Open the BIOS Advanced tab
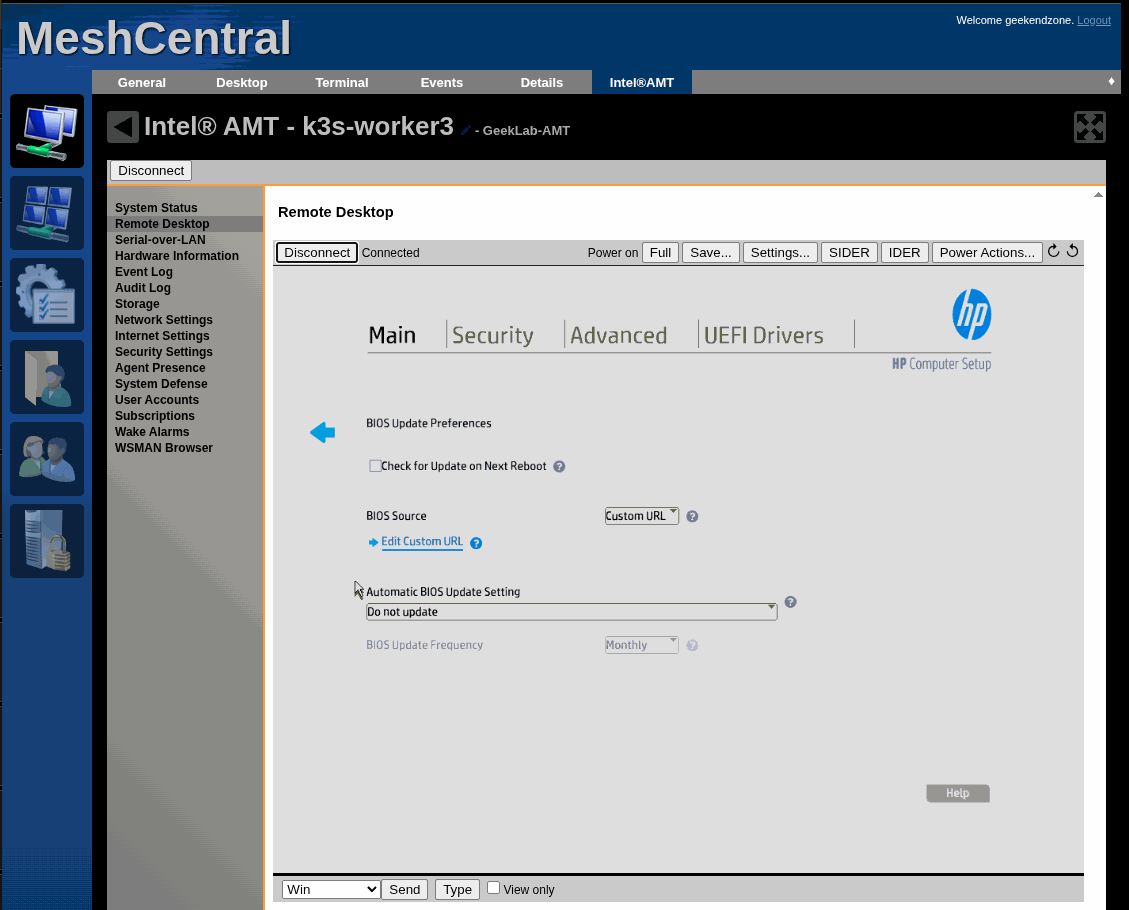 pyautogui.click(x=619, y=335)
